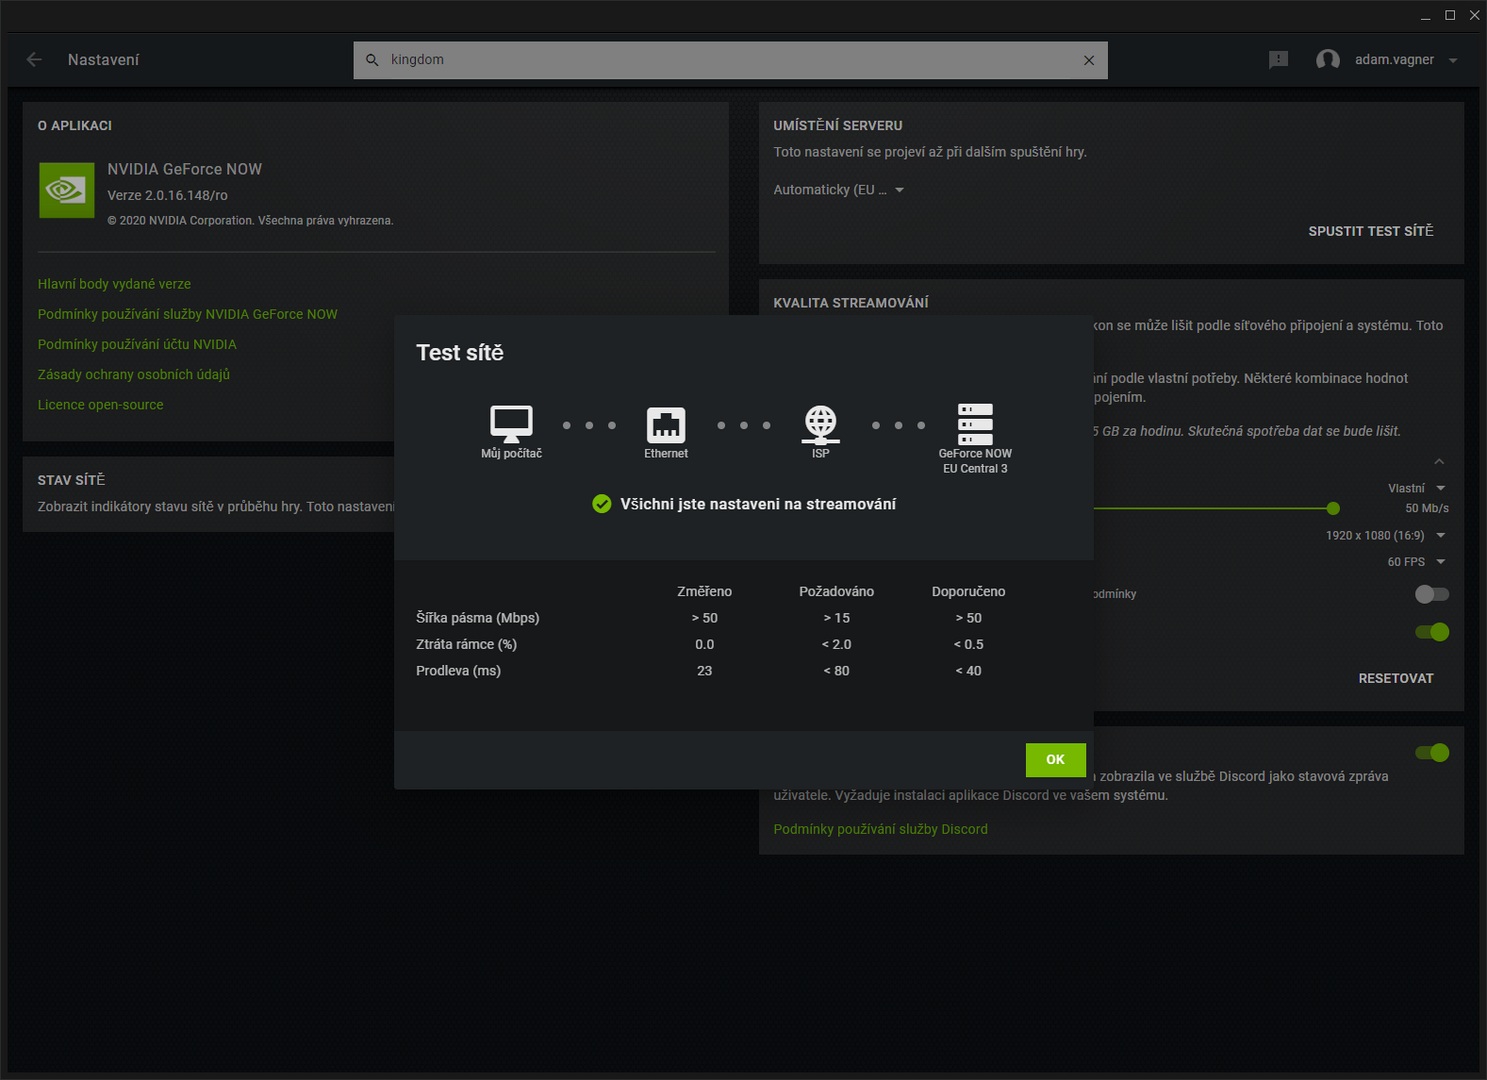
Task: Click the Šířka pásma (Mbps) row label
Action: (x=477, y=618)
